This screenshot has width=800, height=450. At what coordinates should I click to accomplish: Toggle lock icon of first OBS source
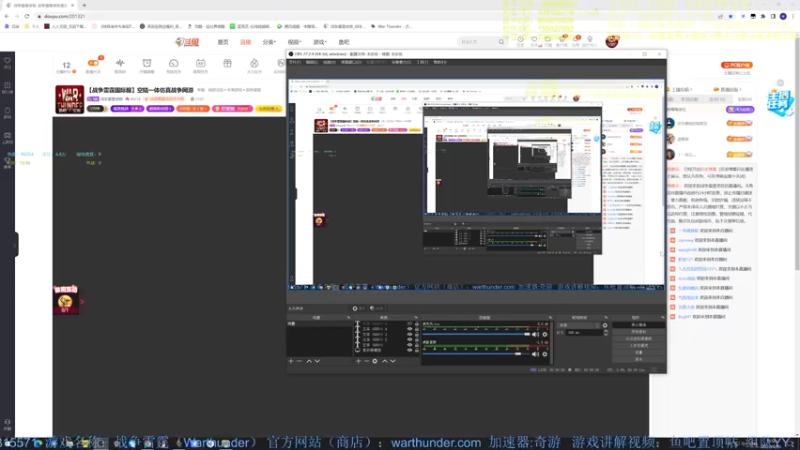417,324
